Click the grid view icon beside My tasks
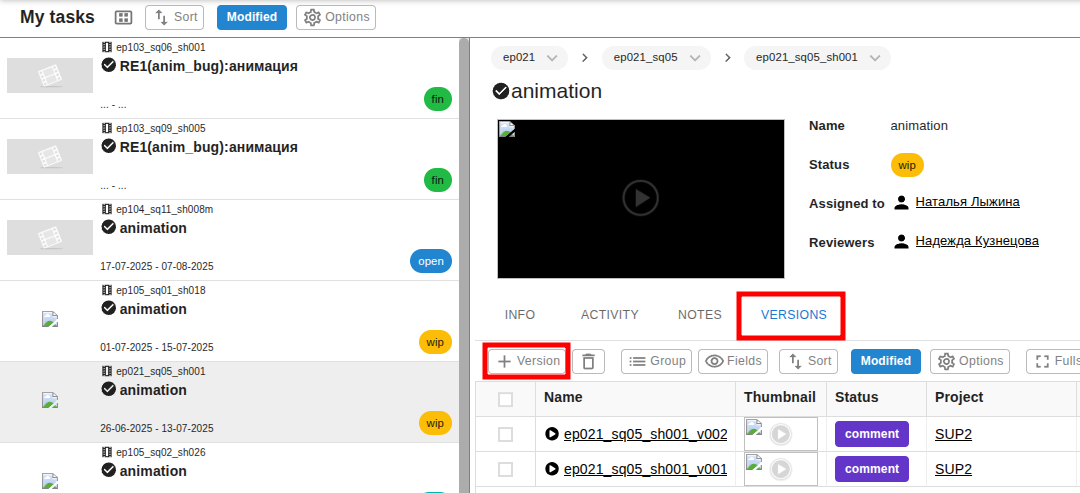The height and width of the screenshot is (493, 1080). point(123,18)
